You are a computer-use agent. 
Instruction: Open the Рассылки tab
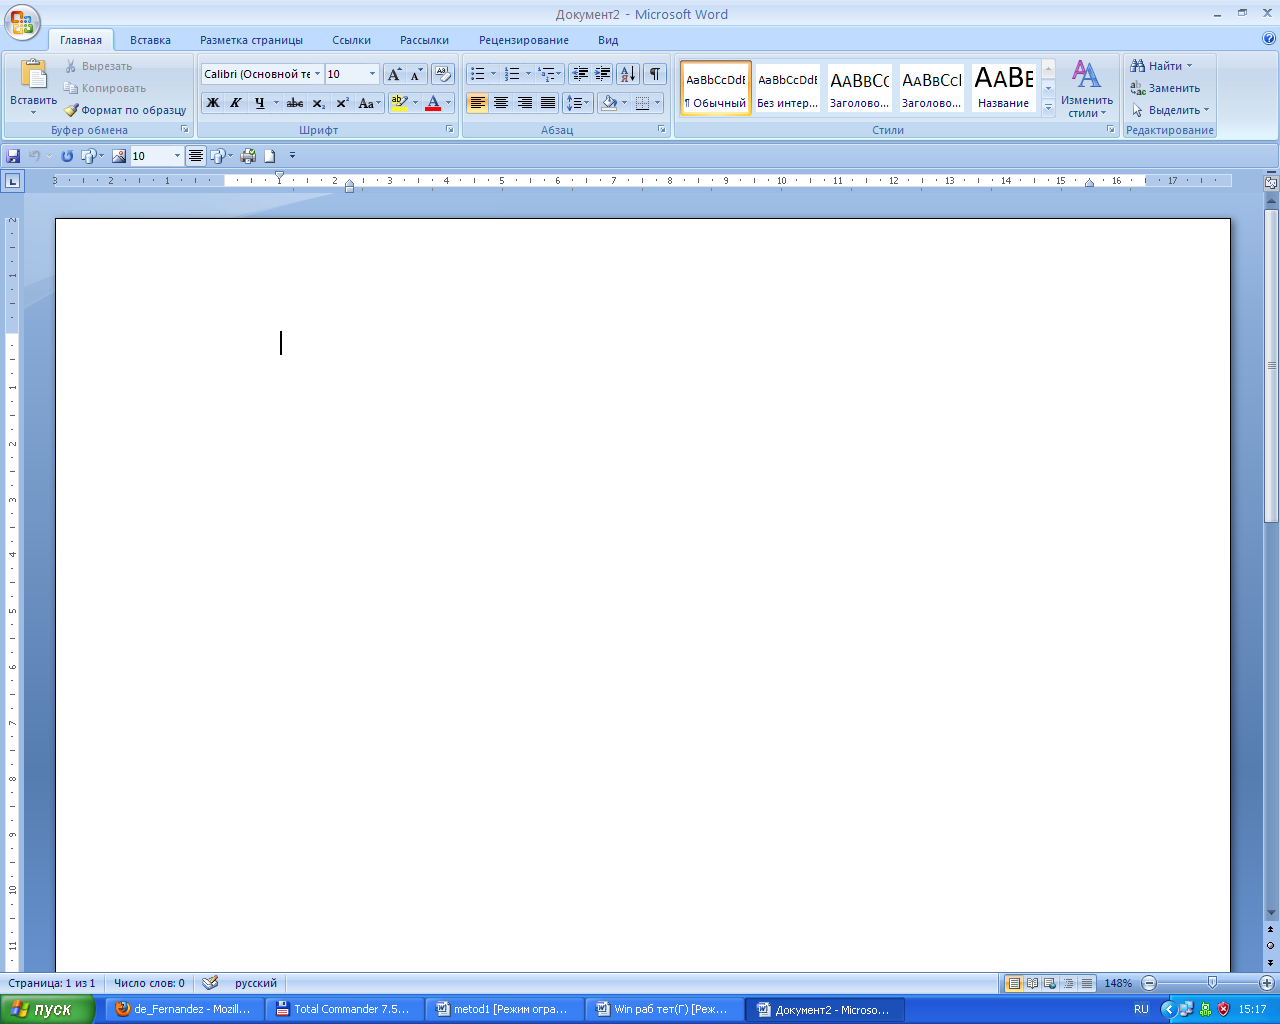(x=424, y=40)
